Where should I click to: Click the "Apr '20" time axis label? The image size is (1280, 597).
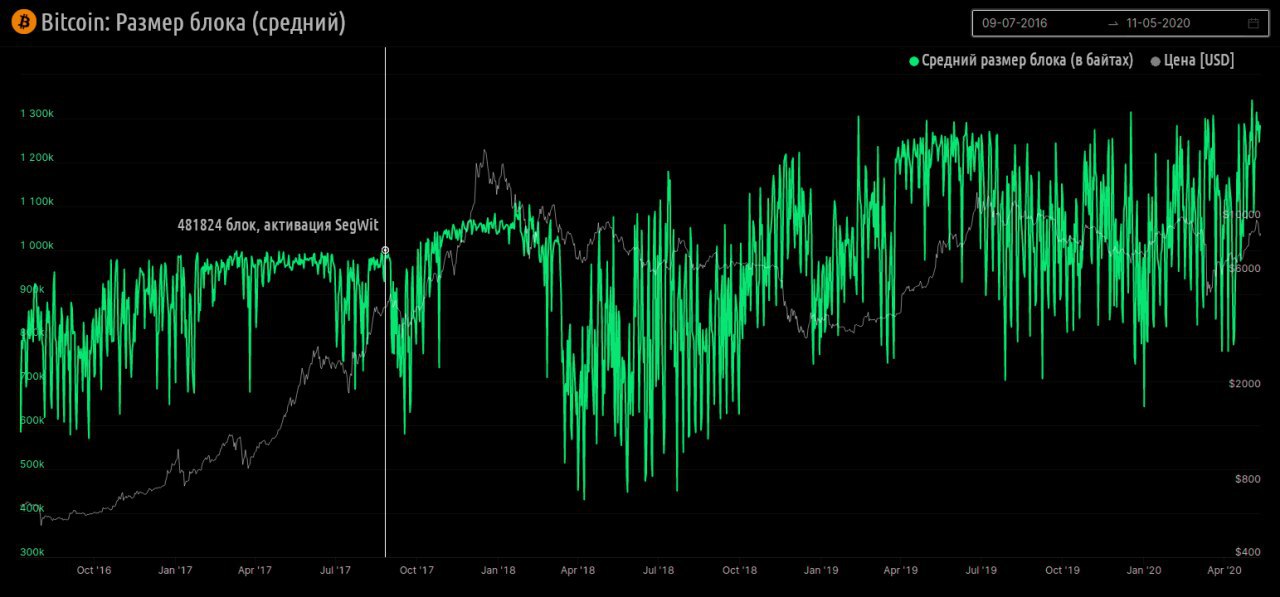point(1224,571)
